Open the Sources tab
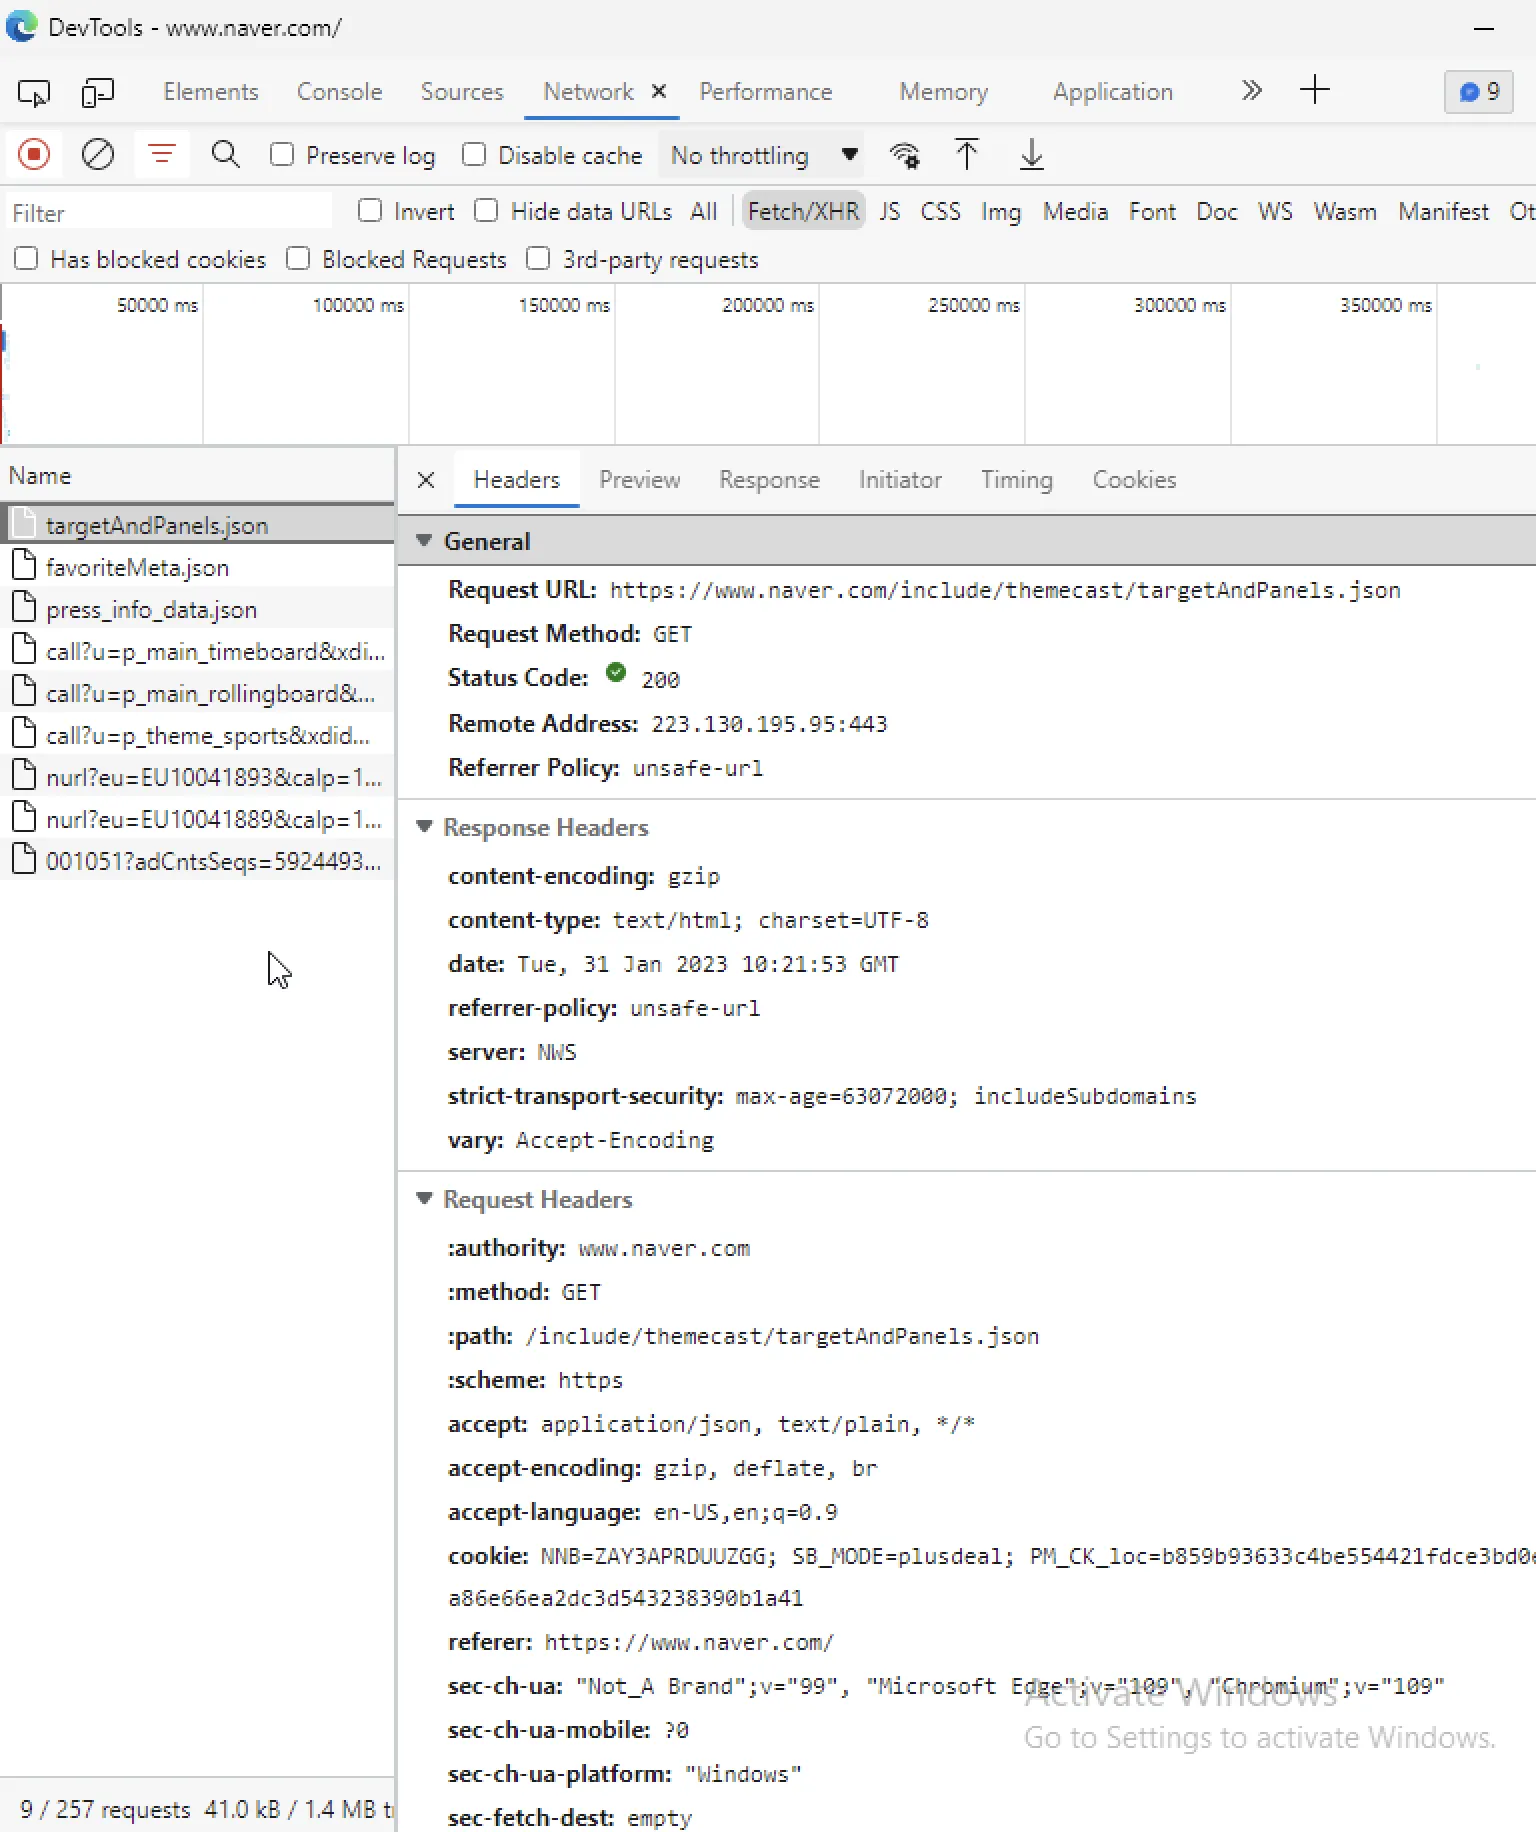The image size is (1536, 1832). [462, 92]
